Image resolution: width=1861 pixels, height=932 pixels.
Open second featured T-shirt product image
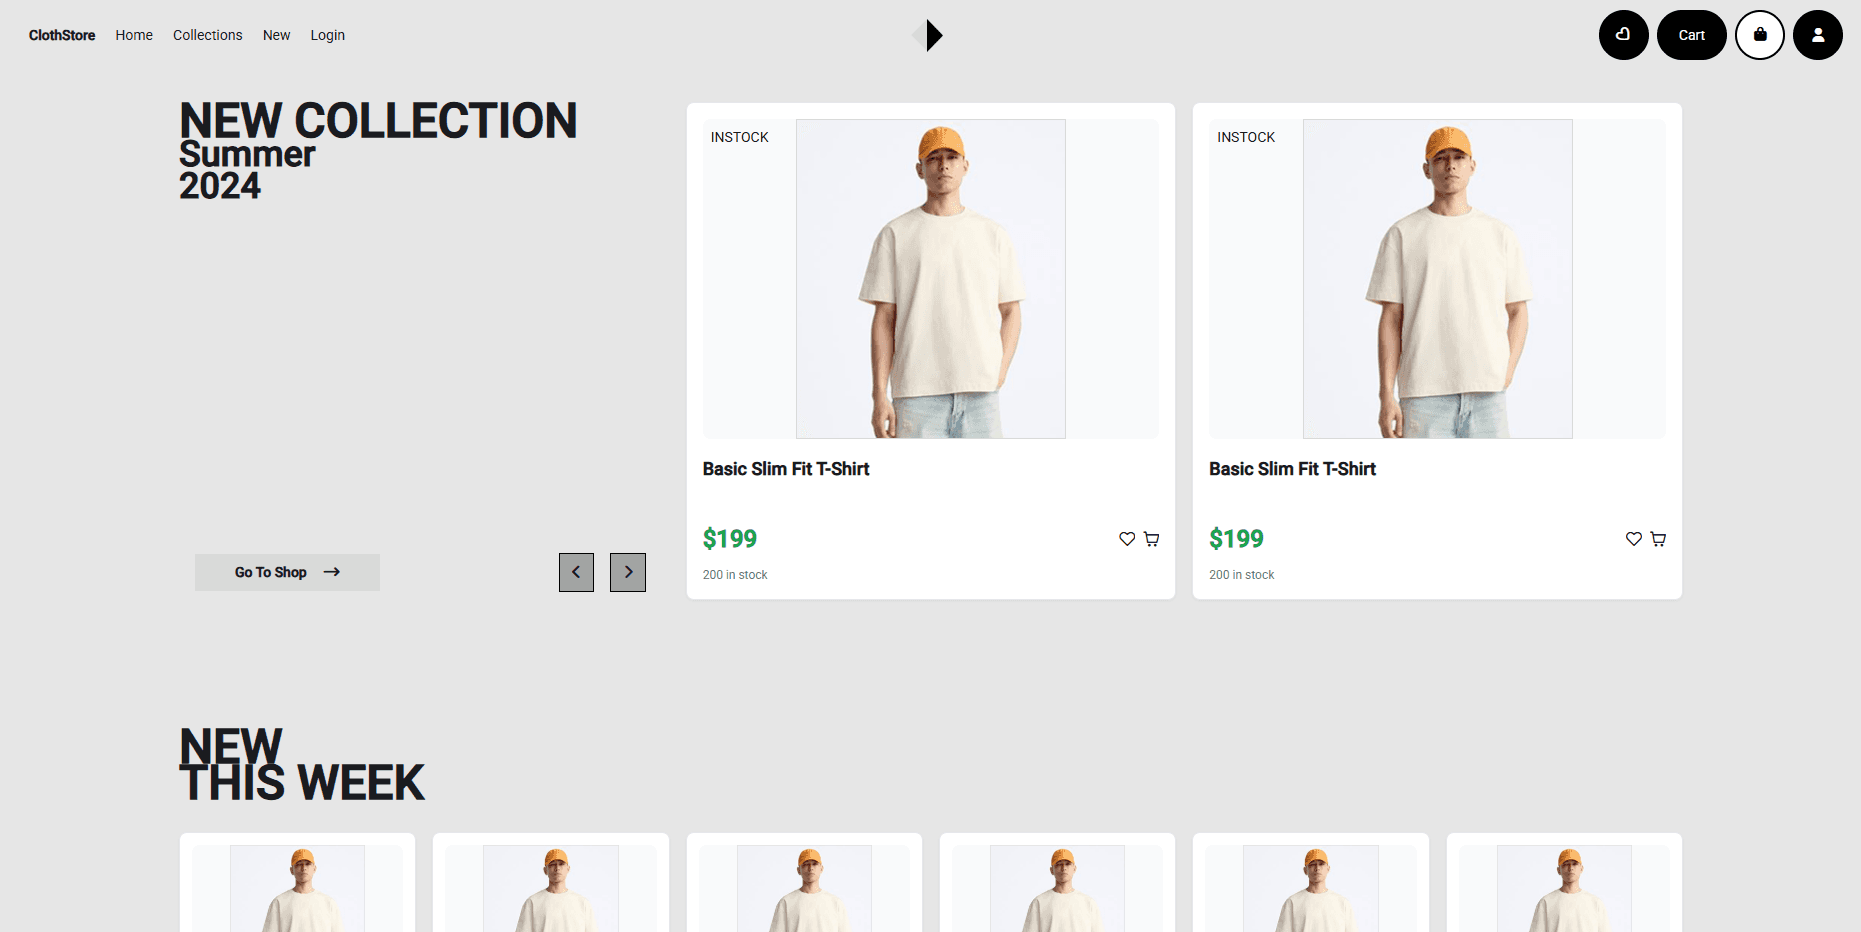coord(1437,279)
